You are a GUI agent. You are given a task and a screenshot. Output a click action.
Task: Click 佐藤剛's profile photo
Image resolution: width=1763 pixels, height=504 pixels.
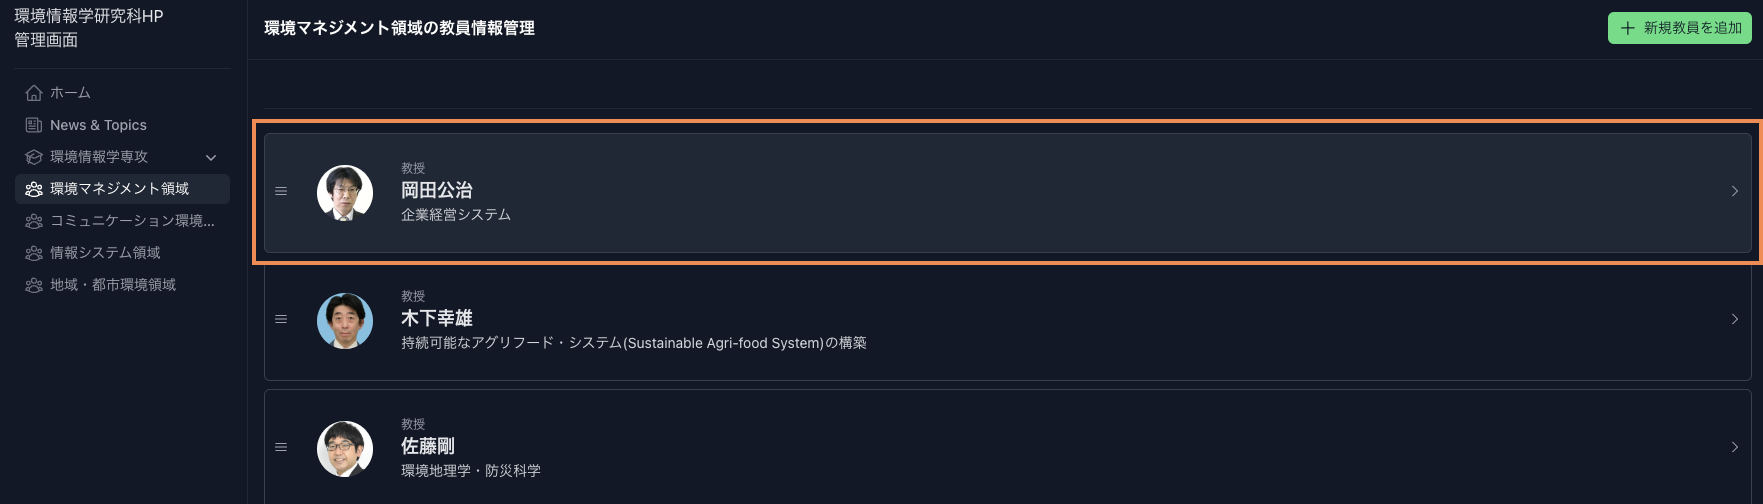click(345, 448)
